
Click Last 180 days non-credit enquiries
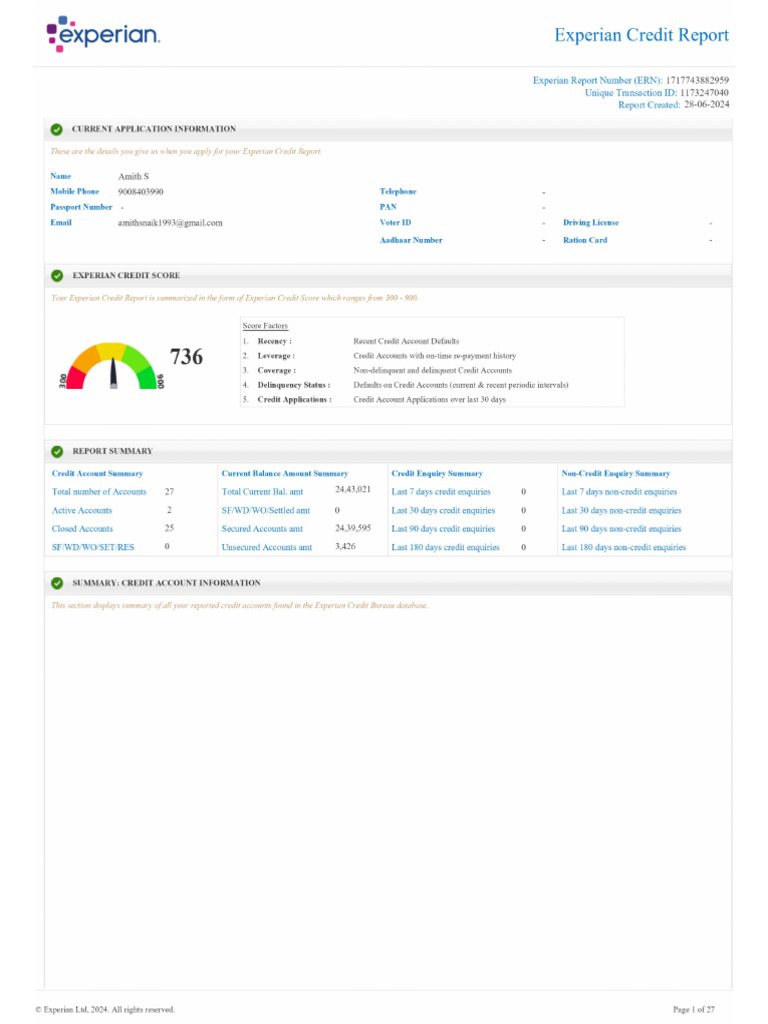tap(624, 547)
